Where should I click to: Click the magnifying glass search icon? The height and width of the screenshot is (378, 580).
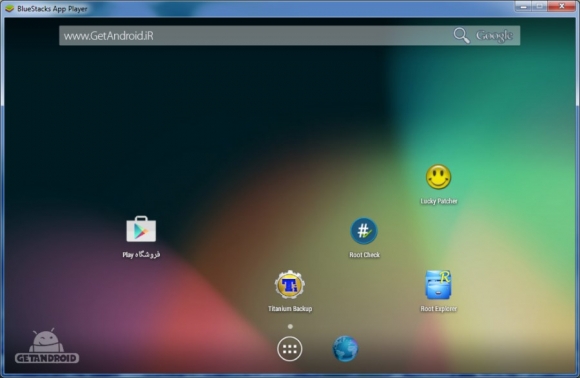461,36
